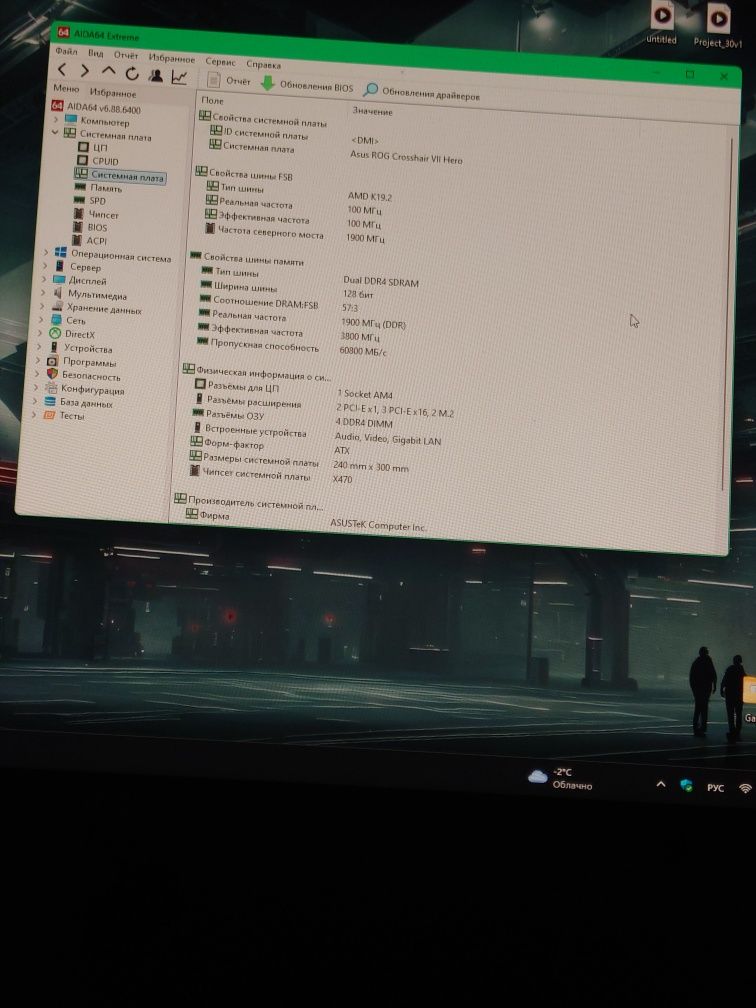Open the untitled desktop media file icon
The image size is (756, 1008).
pyautogui.click(x=662, y=23)
